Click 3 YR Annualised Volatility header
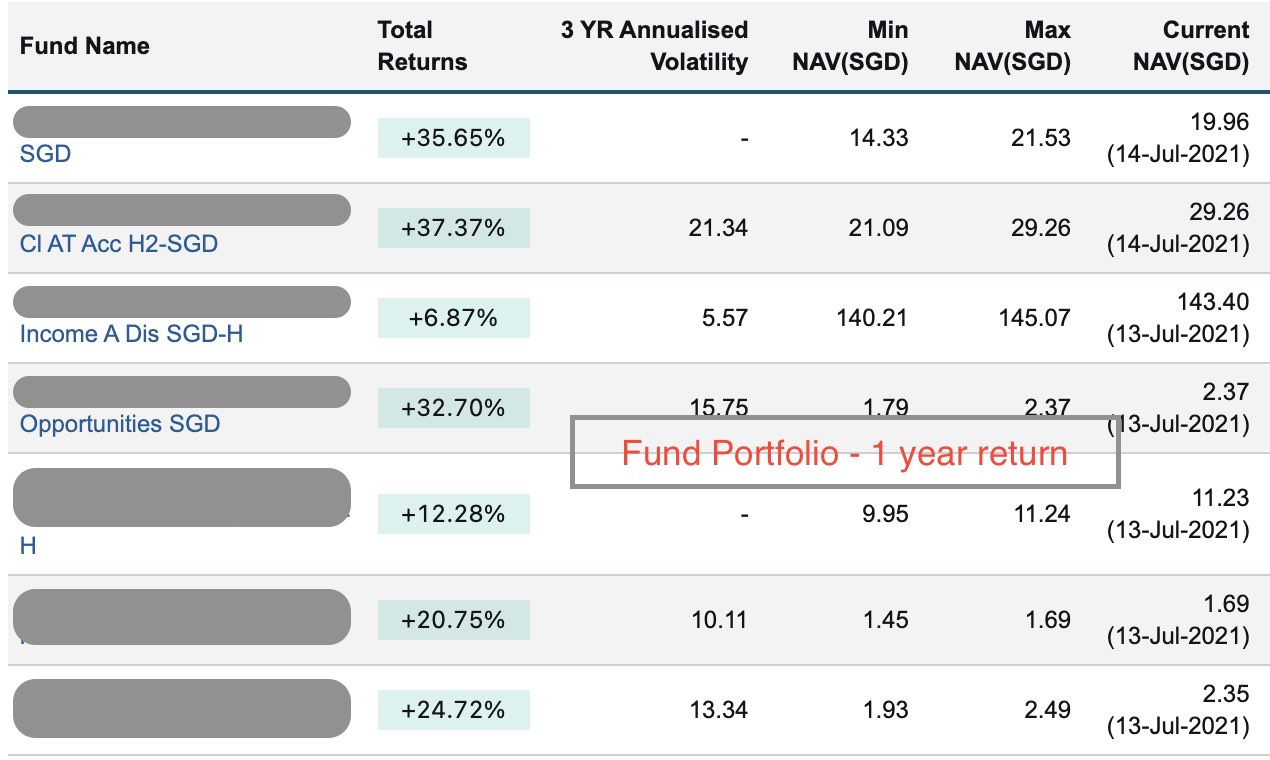 (x=654, y=46)
